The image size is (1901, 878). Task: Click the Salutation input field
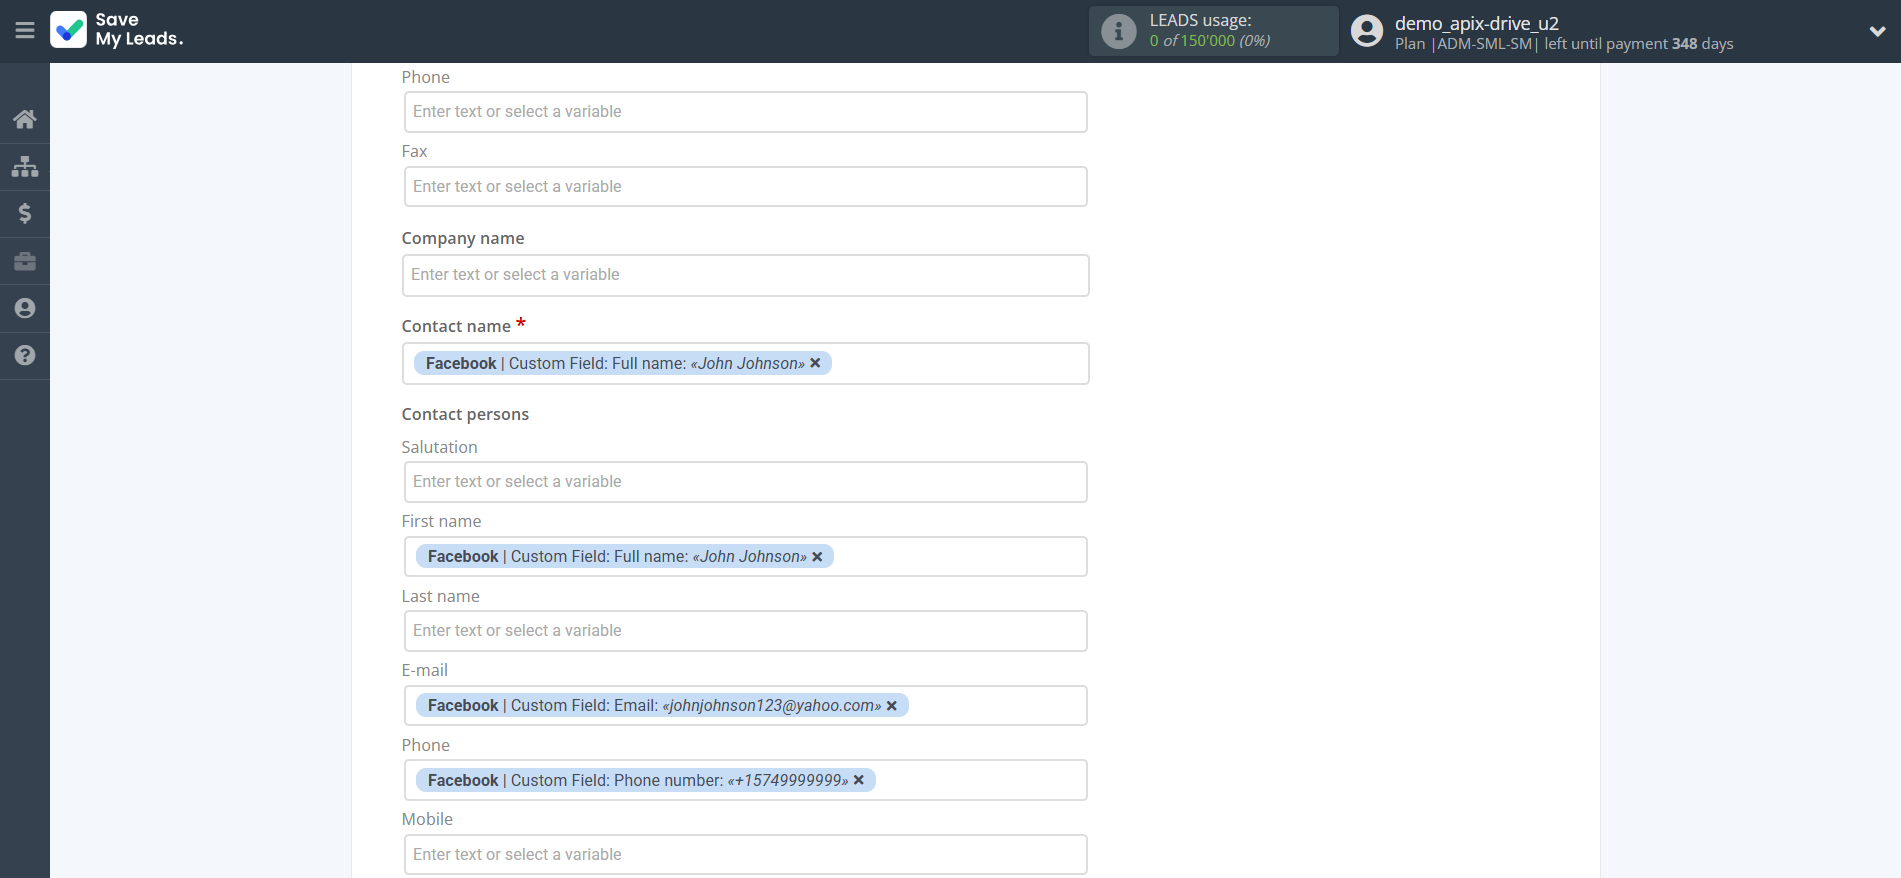[x=745, y=482]
